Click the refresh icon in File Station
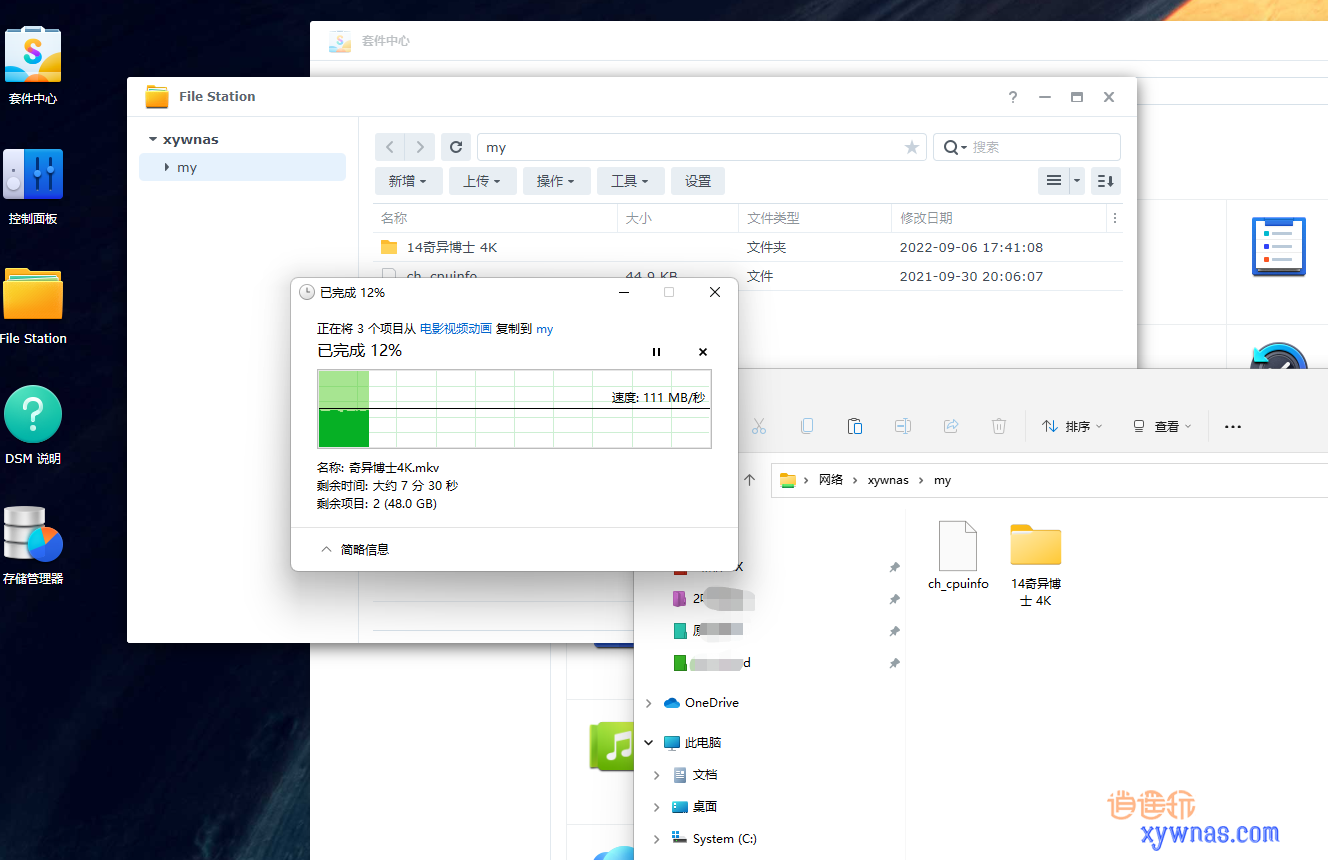Screen dimensions: 1328x860 [456, 147]
